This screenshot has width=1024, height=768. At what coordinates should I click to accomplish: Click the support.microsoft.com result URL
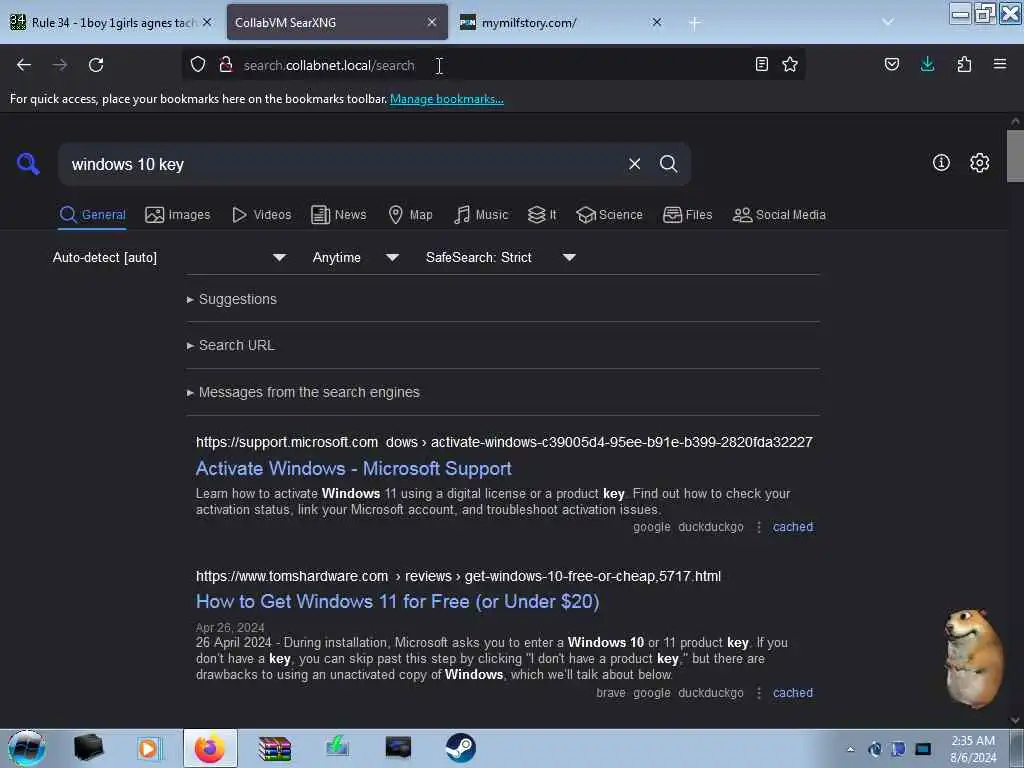click(x=504, y=442)
